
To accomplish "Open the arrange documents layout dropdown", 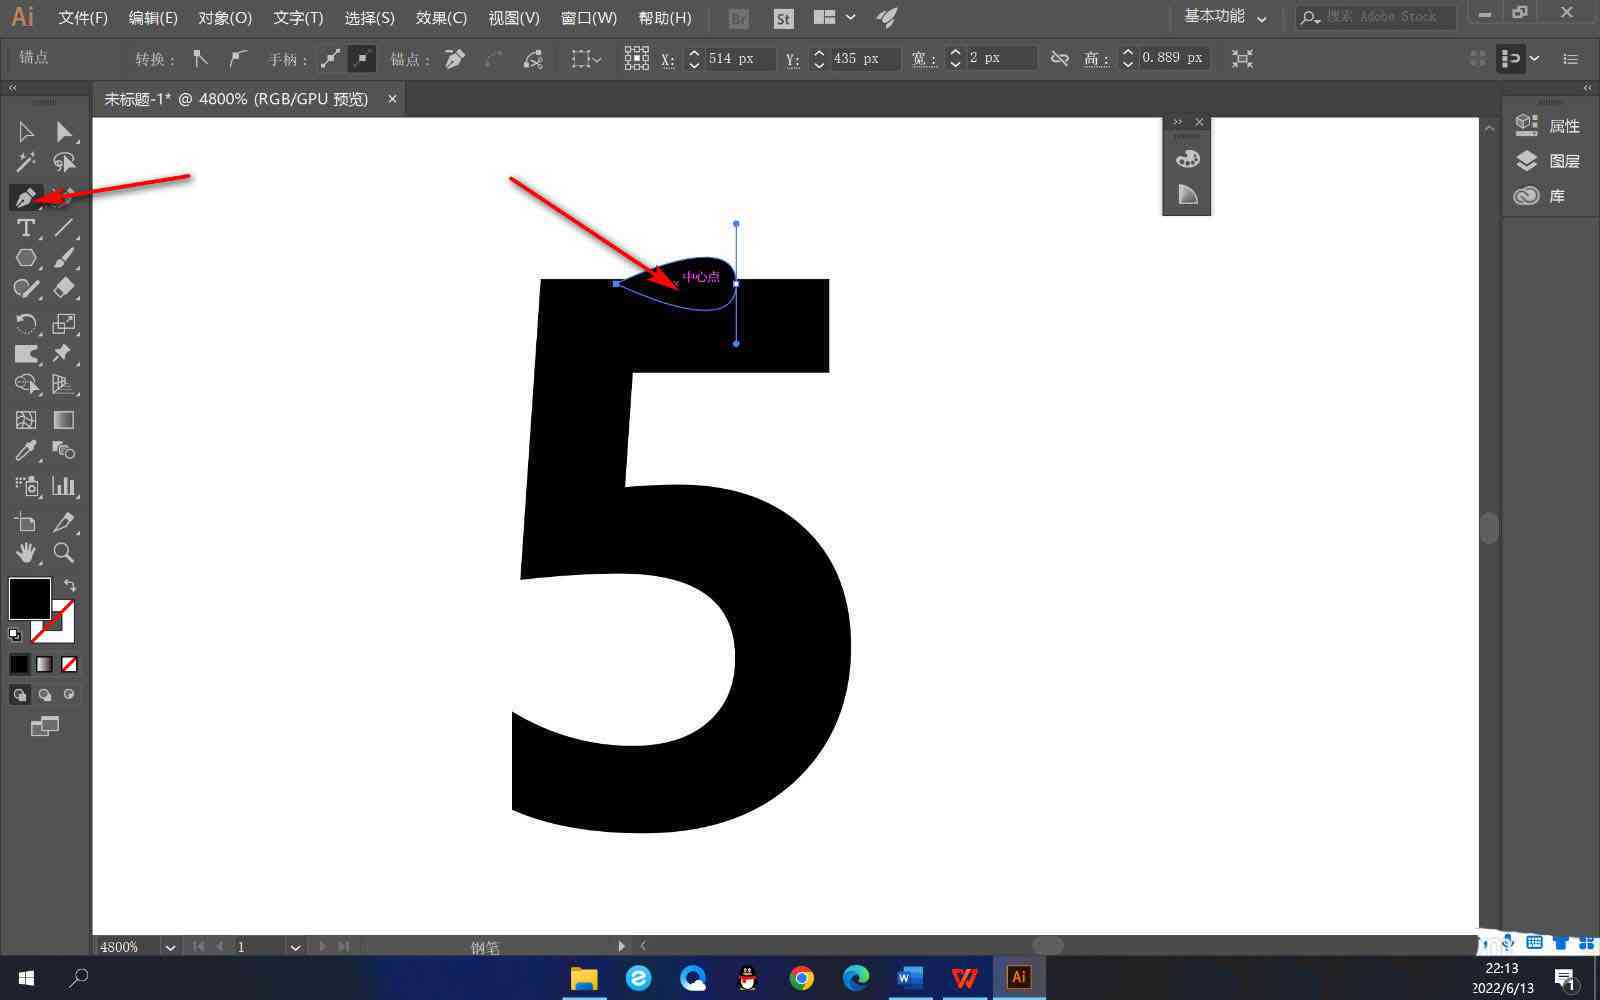I will 834,17.
